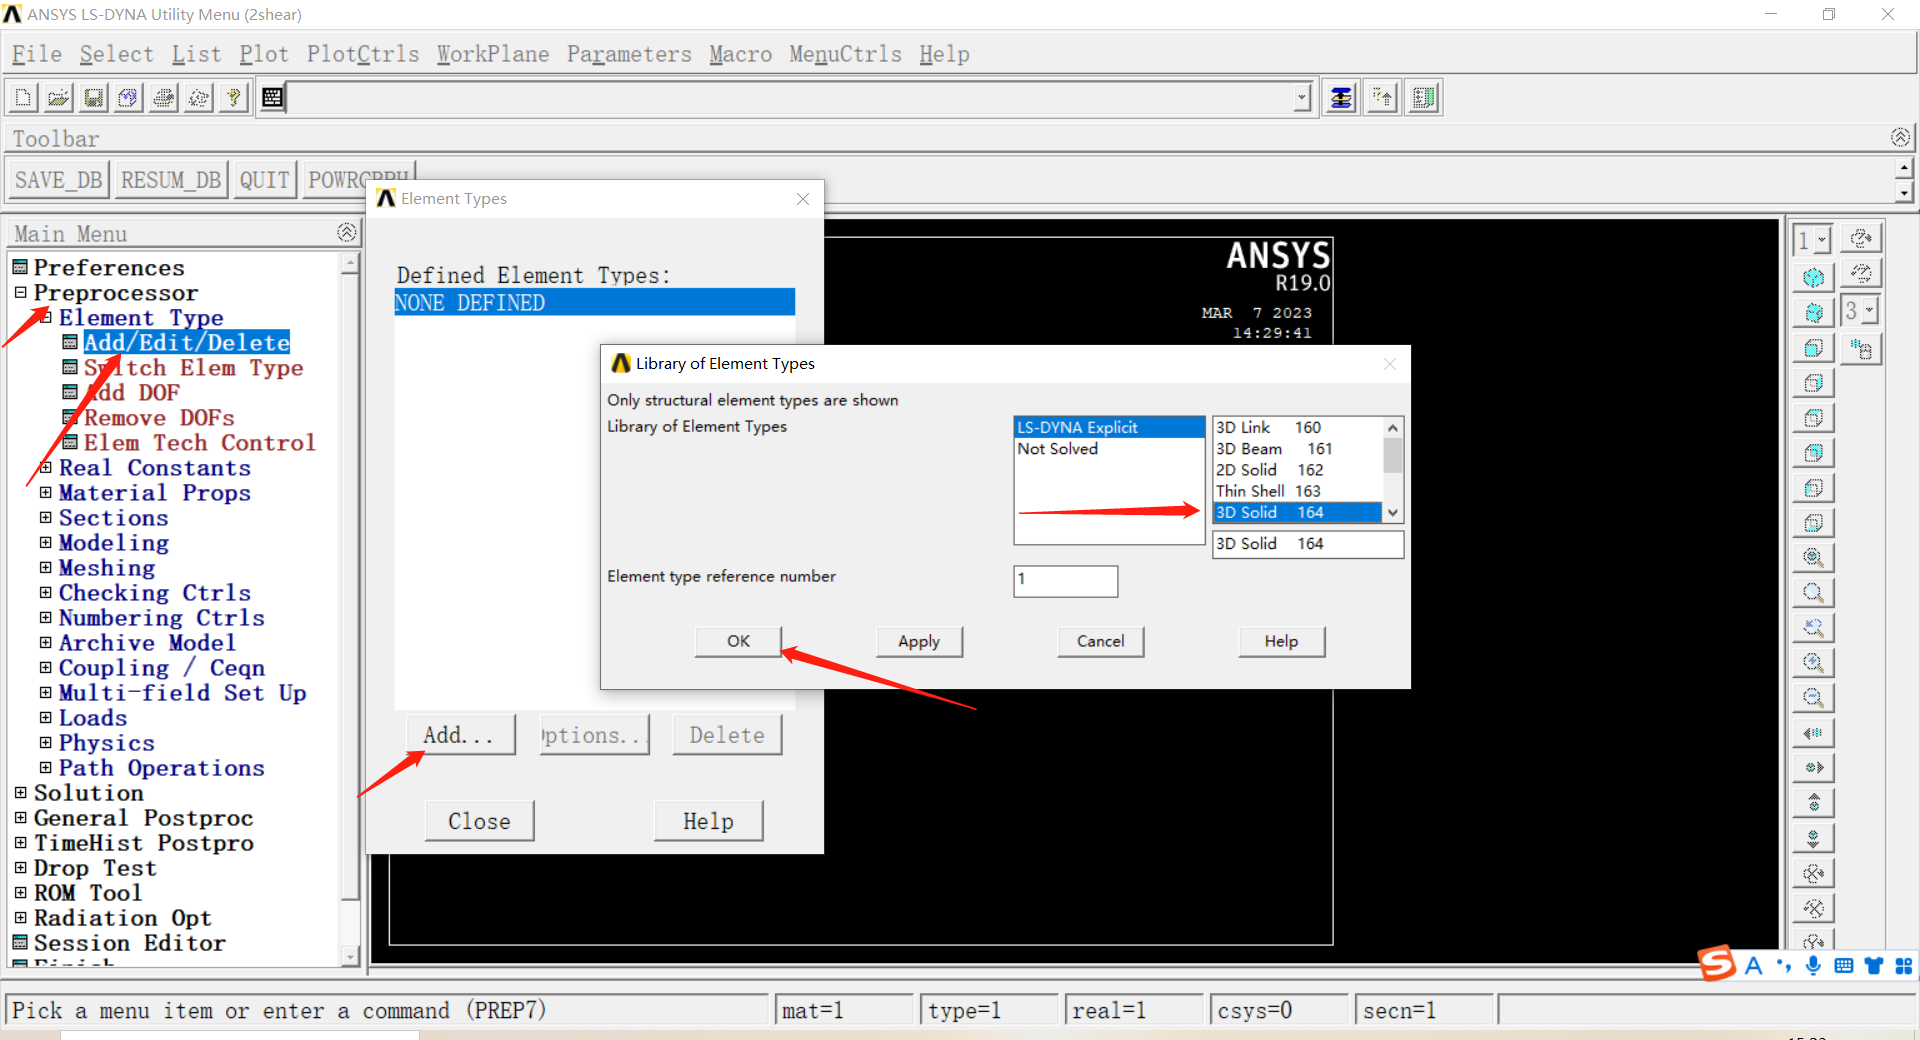Expand the Material Props tree node
This screenshot has width=1920, height=1040.
click(x=45, y=492)
